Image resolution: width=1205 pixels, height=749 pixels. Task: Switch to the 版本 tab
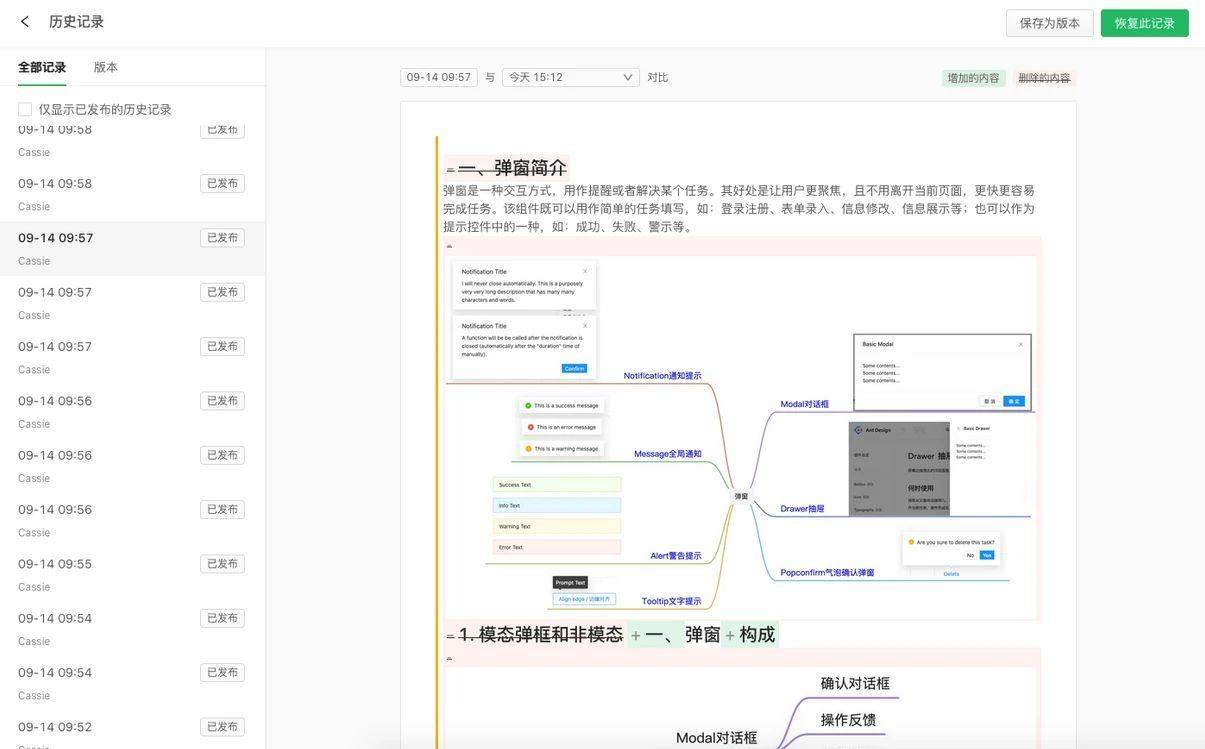(106, 67)
